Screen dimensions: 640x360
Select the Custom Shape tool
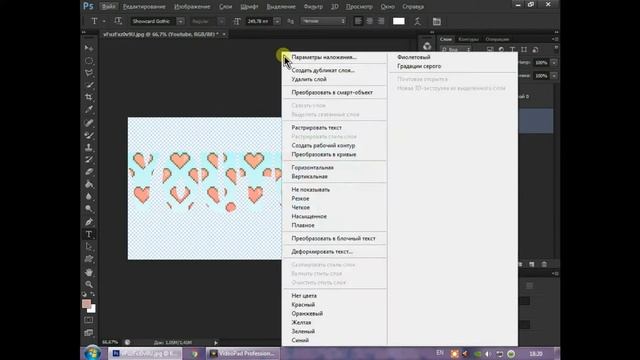point(89,259)
